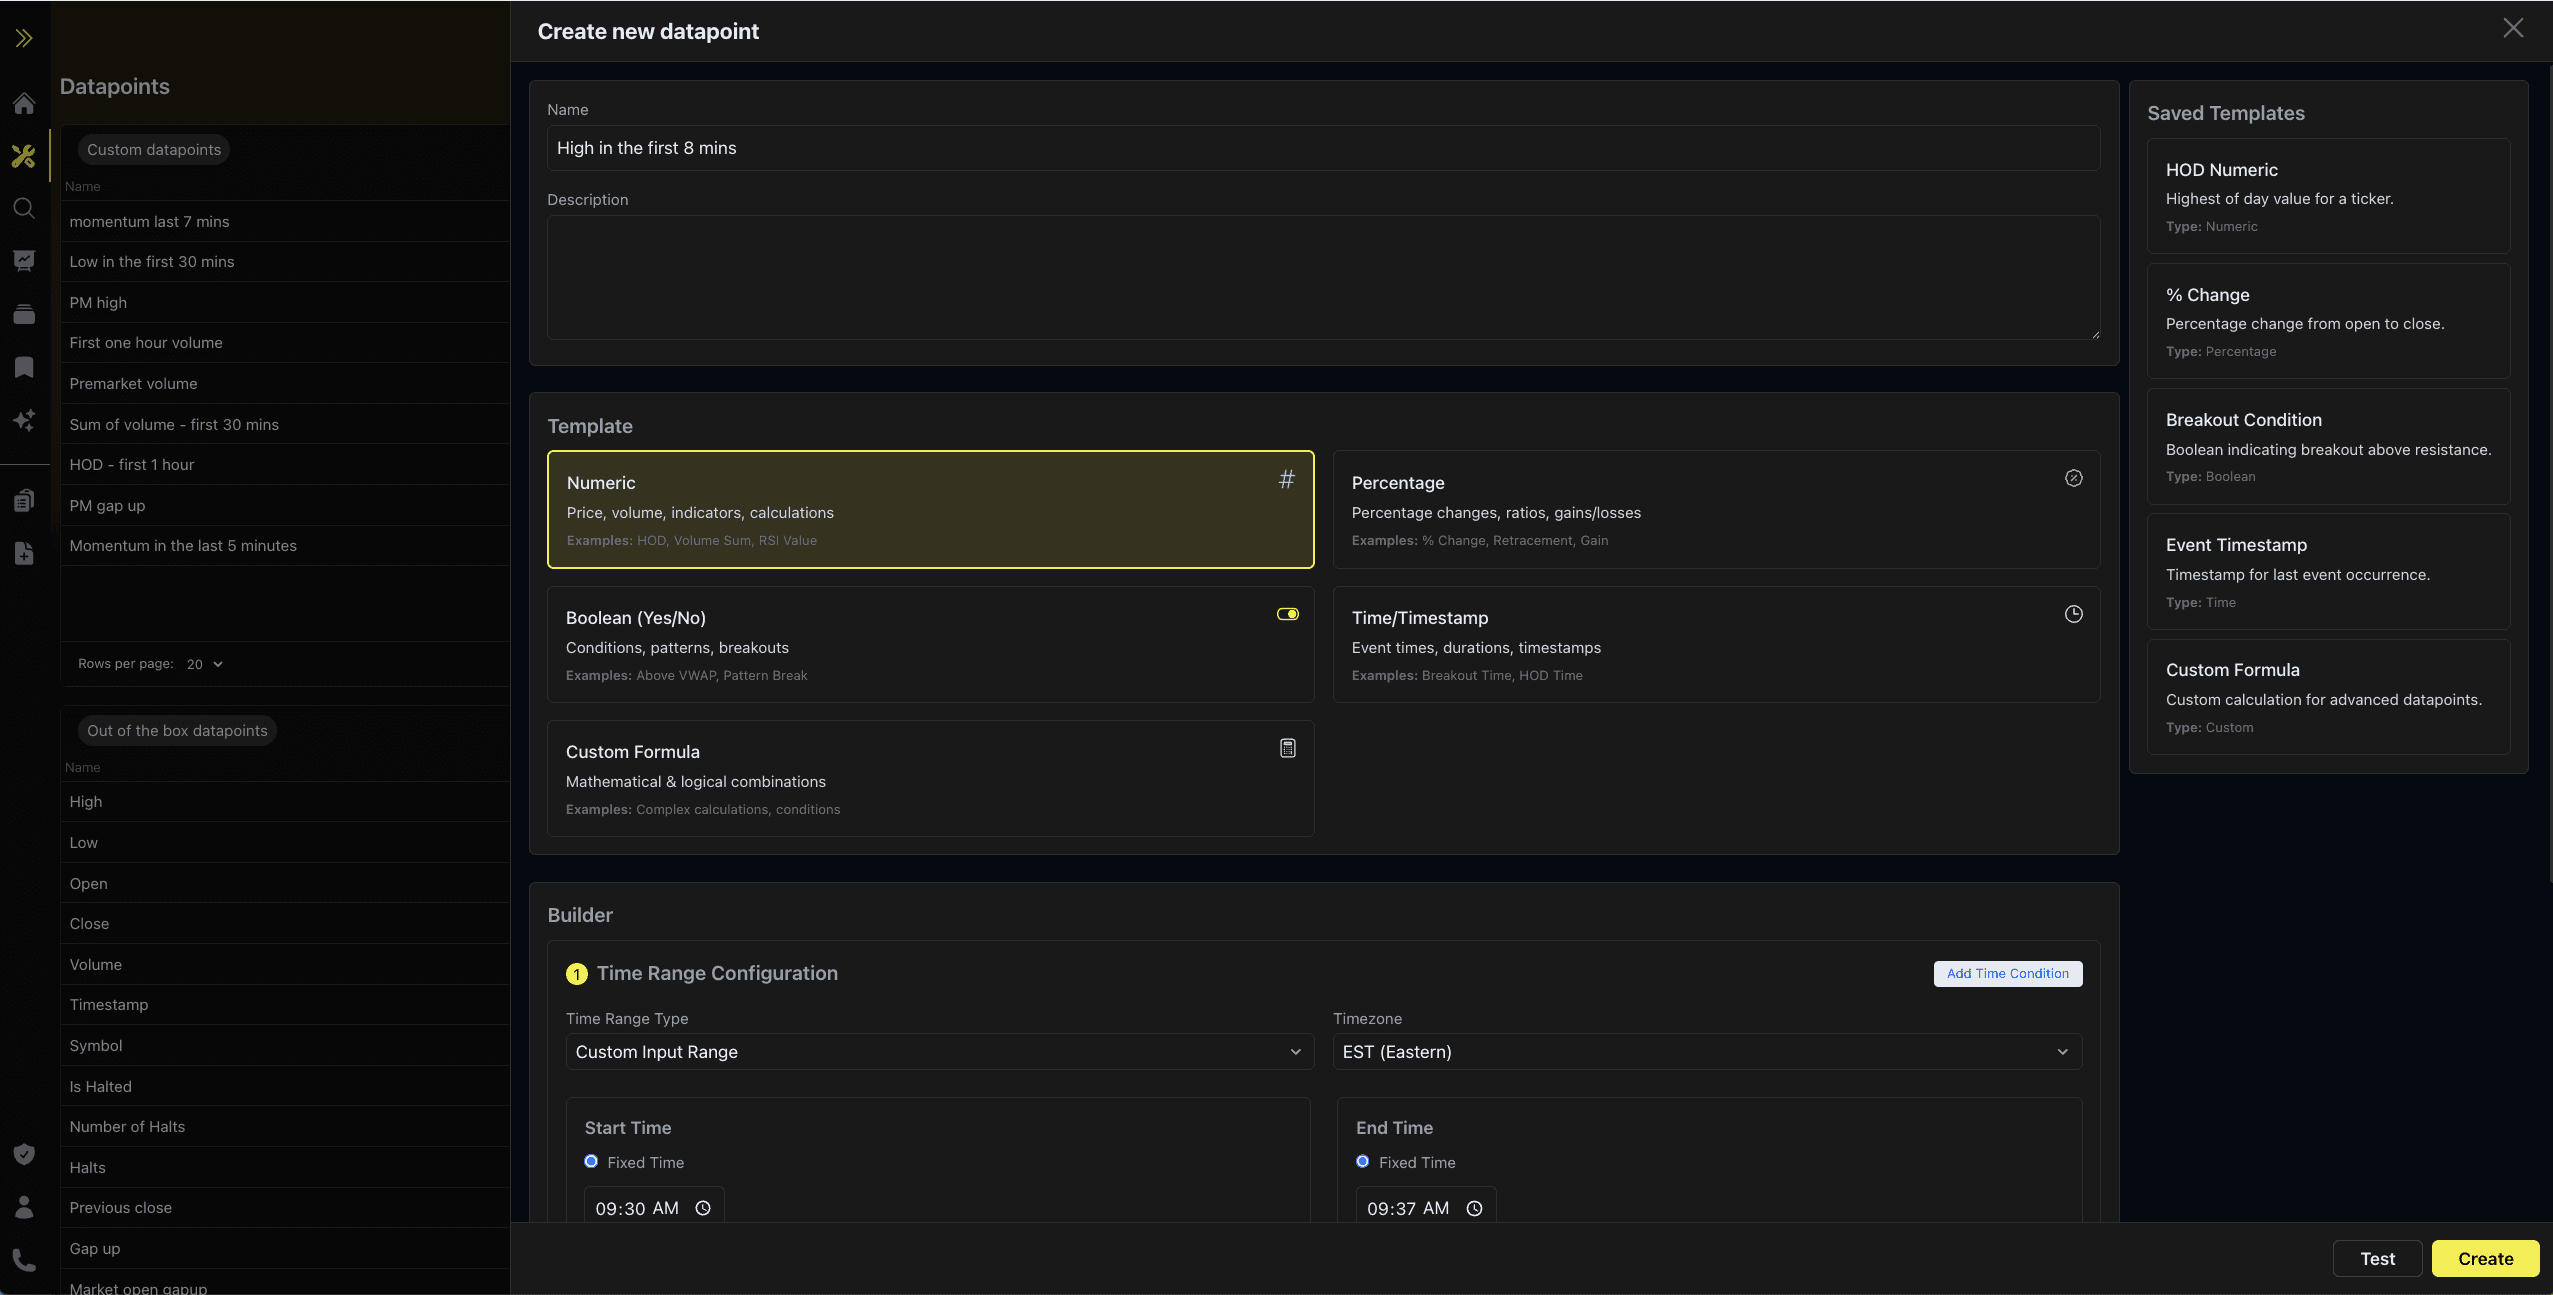Select Custom datapoints tab

coord(154,149)
